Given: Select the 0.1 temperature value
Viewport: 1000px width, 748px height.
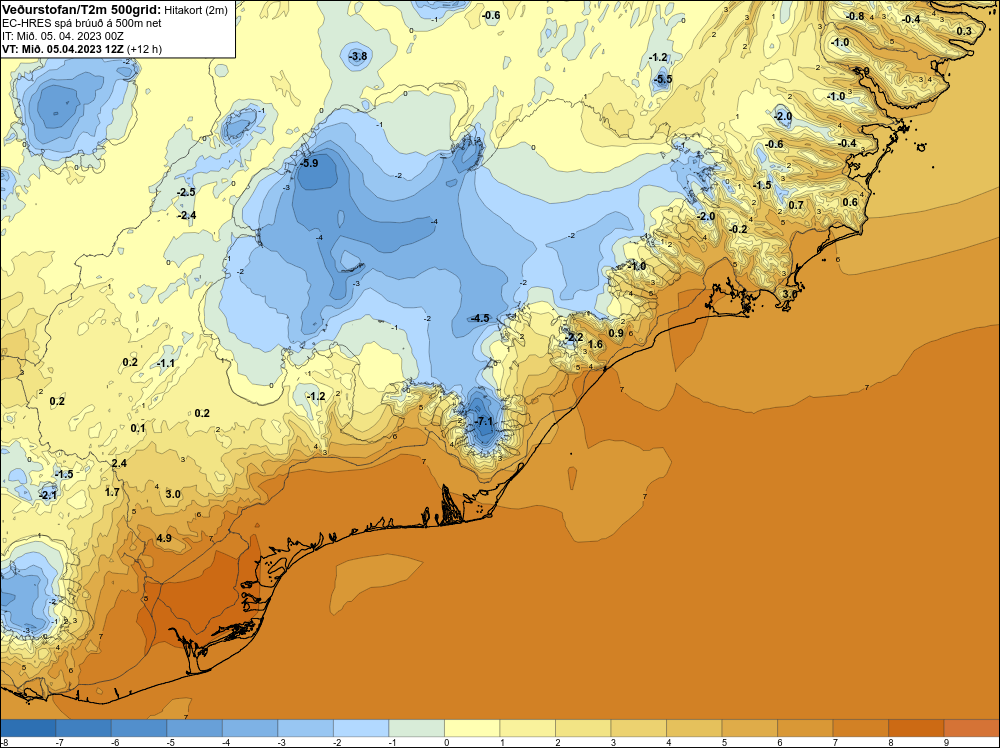Looking at the screenshot, I should [x=138, y=429].
